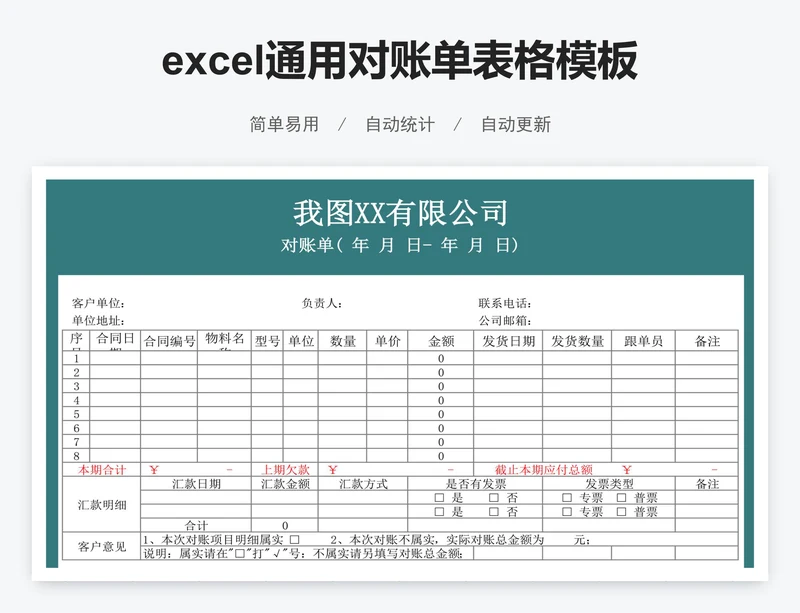Click the 自动统计 tagline
800x613 pixels.
pos(400,124)
